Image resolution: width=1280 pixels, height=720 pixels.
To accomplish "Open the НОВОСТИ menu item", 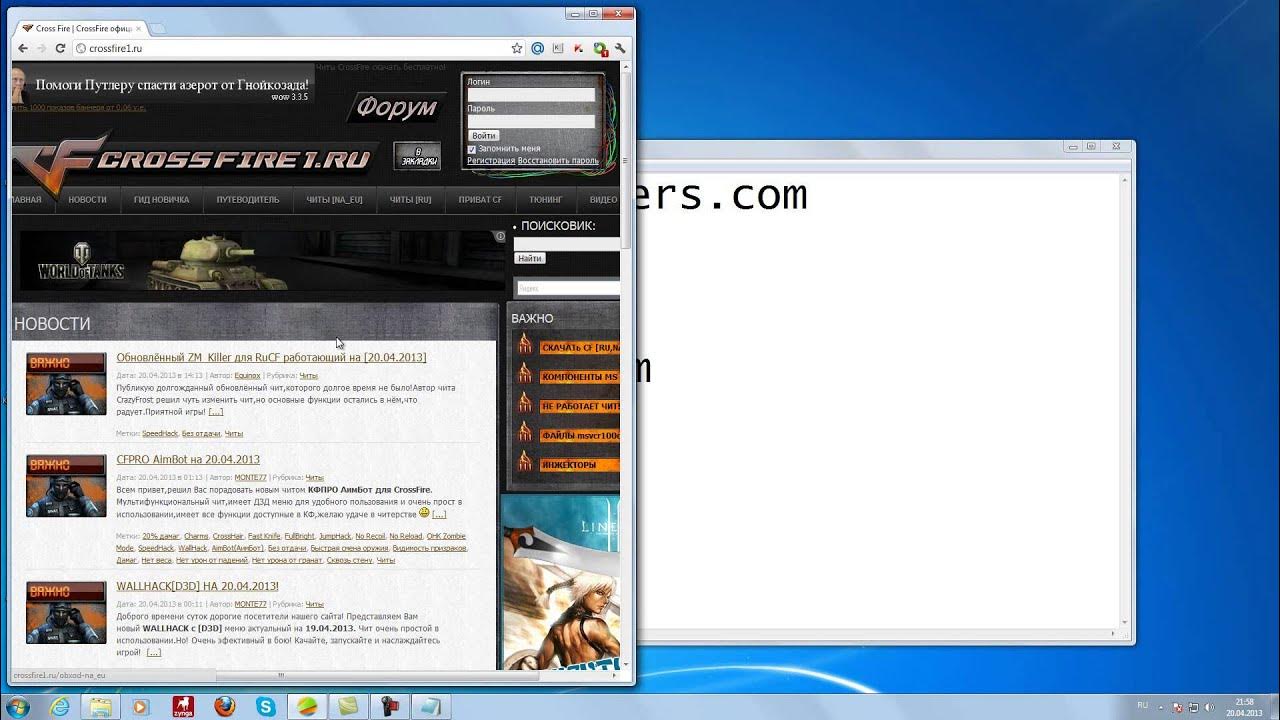I will (87, 200).
